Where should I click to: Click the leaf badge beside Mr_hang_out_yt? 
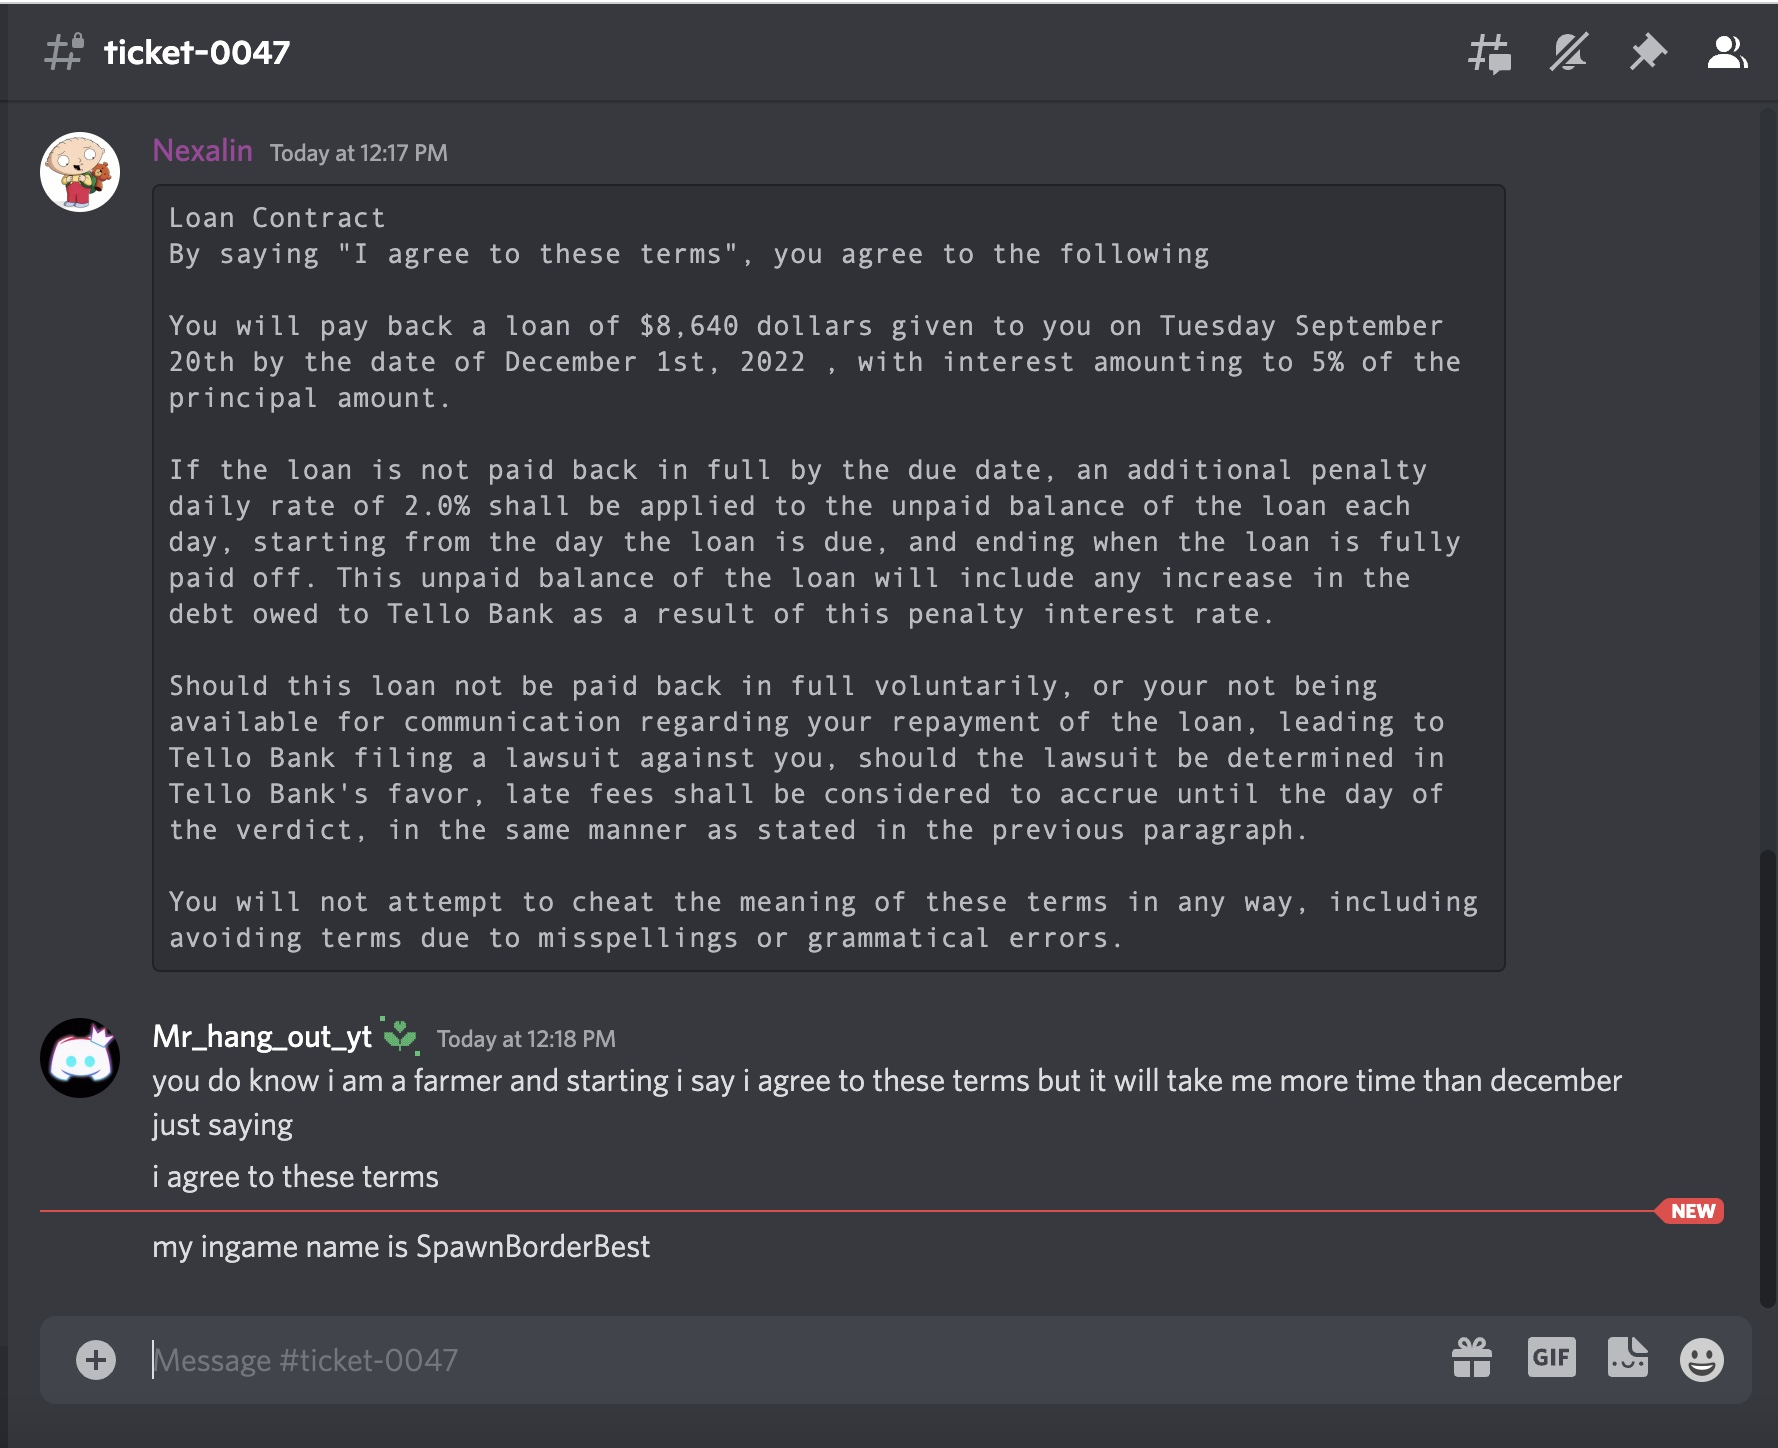point(400,1035)
